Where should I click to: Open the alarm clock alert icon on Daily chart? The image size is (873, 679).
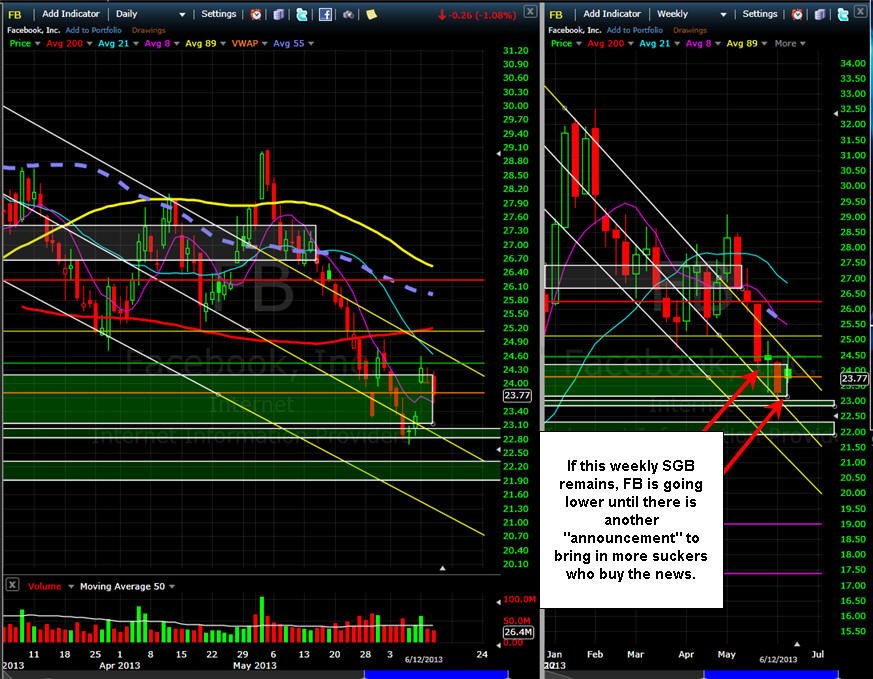tap(256, 14)
